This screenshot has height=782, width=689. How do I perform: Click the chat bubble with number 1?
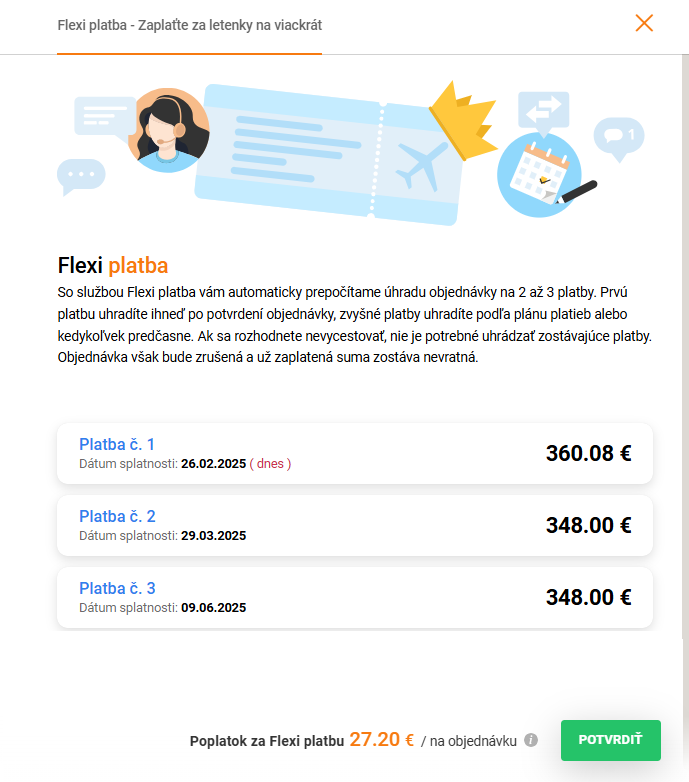coord(619,137)
